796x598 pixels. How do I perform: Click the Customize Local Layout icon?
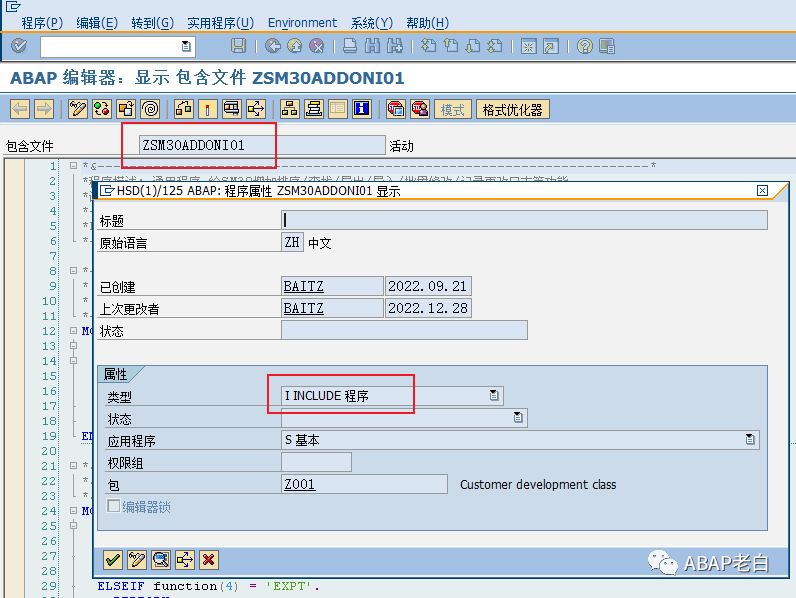coord(607,46)
